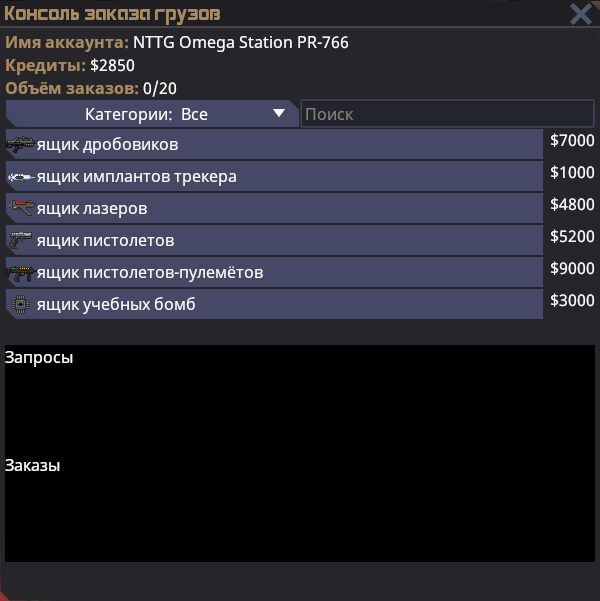Viewport: 600px width, 601px height.
Task: Close the cargo order console window
Action: [580, 14]
